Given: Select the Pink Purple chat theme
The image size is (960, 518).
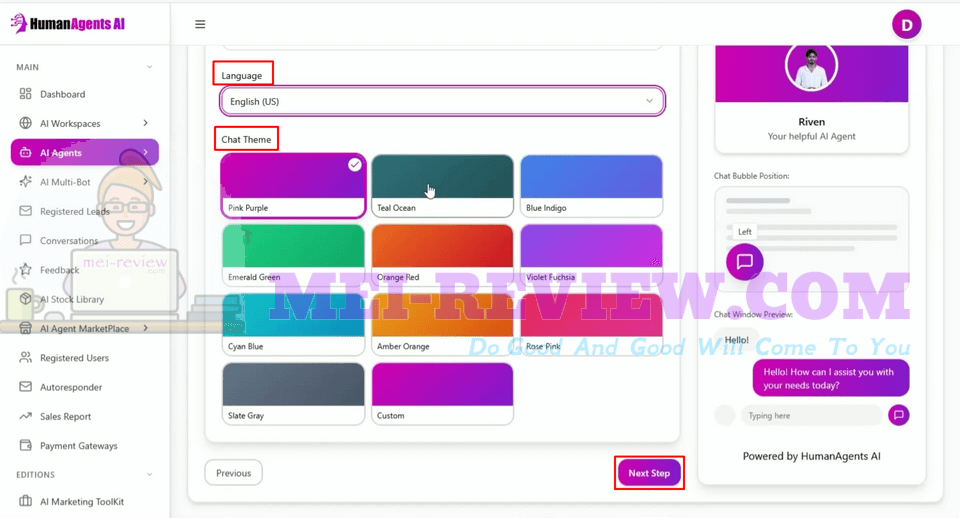Looking at the screenshot, I should pos(293,186).
